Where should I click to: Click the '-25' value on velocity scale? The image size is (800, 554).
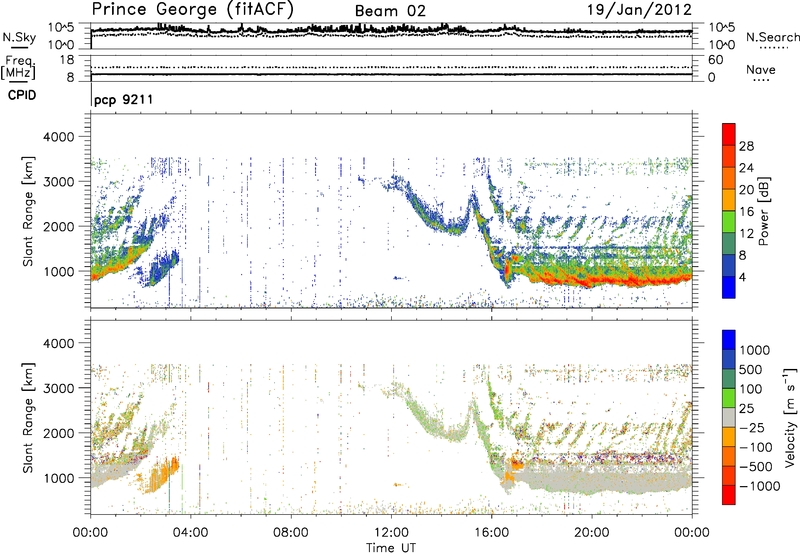pos(752,428)
